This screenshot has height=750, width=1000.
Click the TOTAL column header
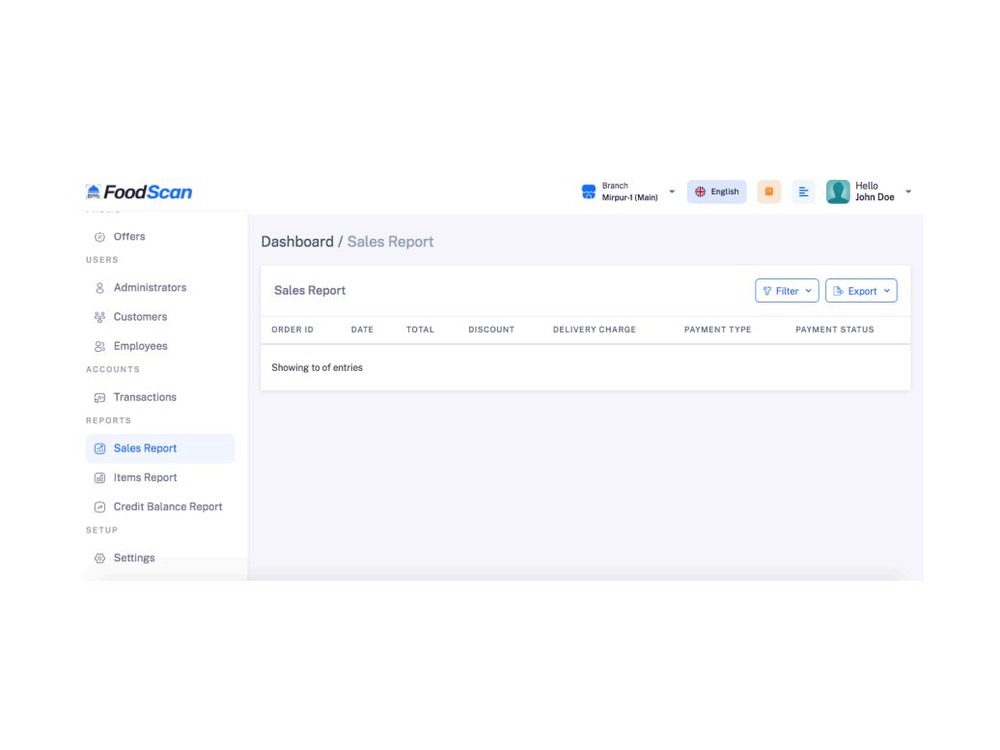420,330
